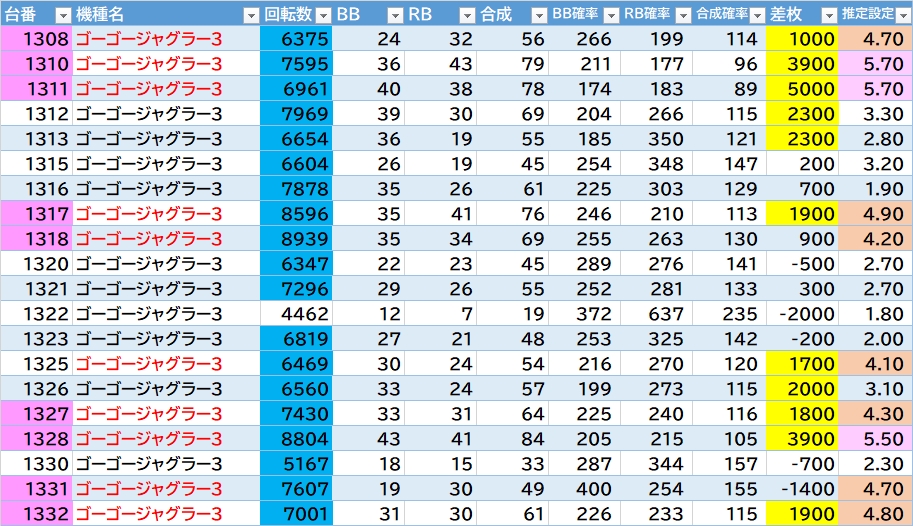The height and width of the screenshot is (526, 913).
Task: Select machine number cell 1308
Action: 36,38
